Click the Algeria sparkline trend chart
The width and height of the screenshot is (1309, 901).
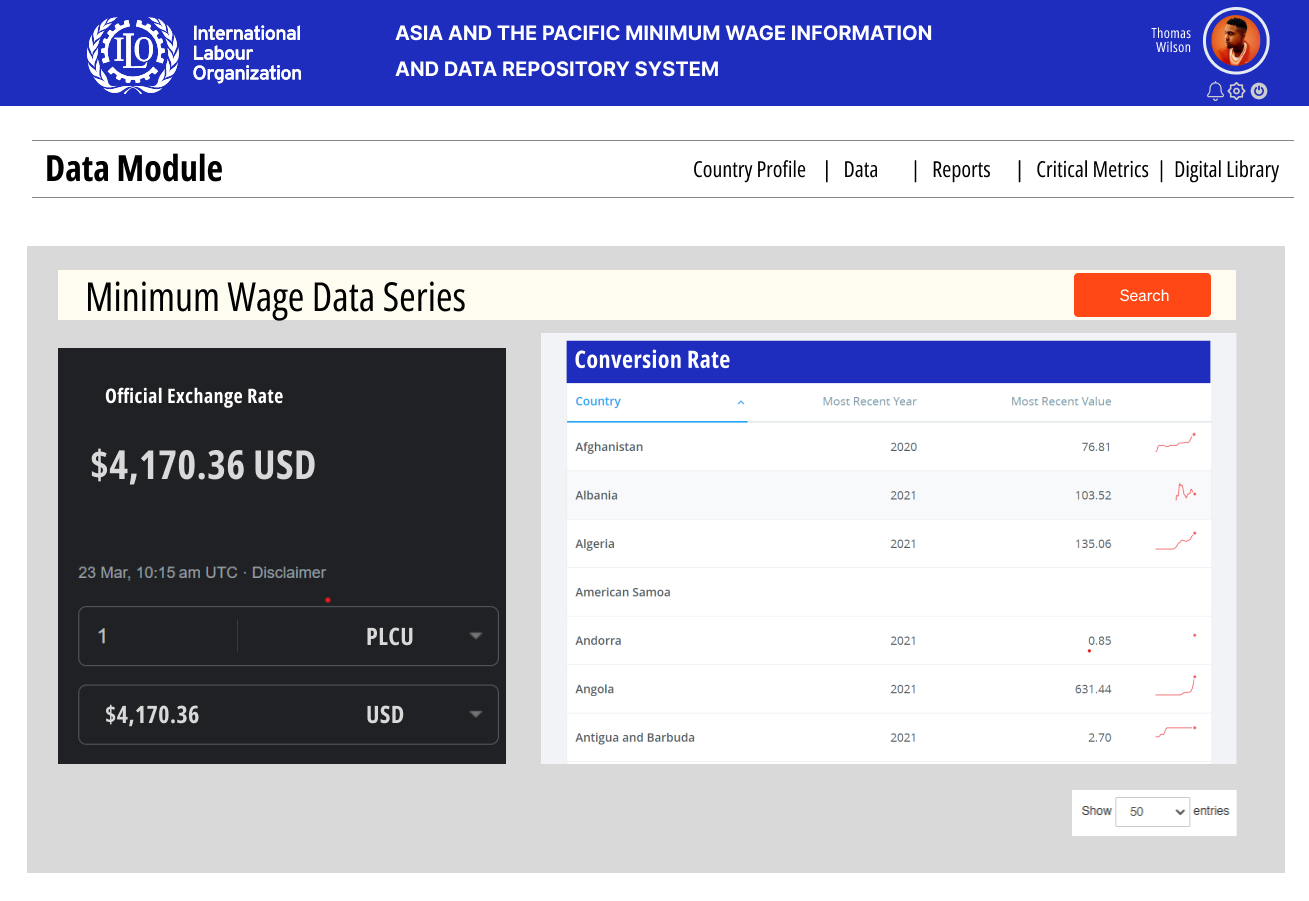[x=1176, y=542]
